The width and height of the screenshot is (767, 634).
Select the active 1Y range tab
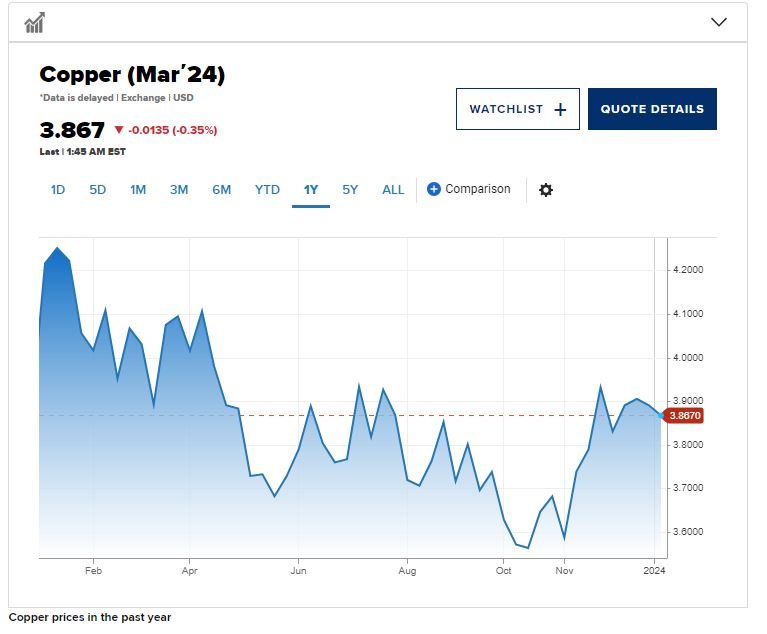coord(310,189)
